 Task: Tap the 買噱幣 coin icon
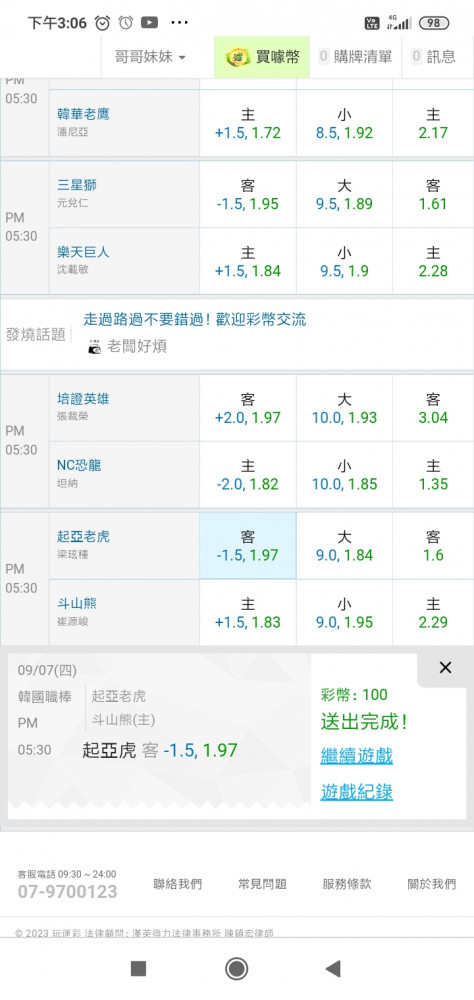click(239, 57)
